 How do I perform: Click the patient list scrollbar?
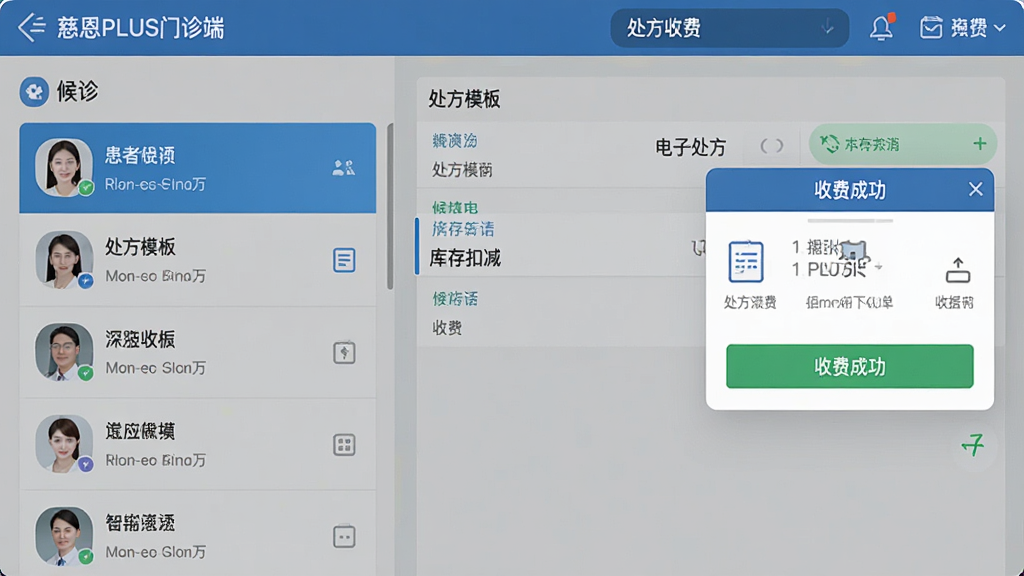coord(390,206)
